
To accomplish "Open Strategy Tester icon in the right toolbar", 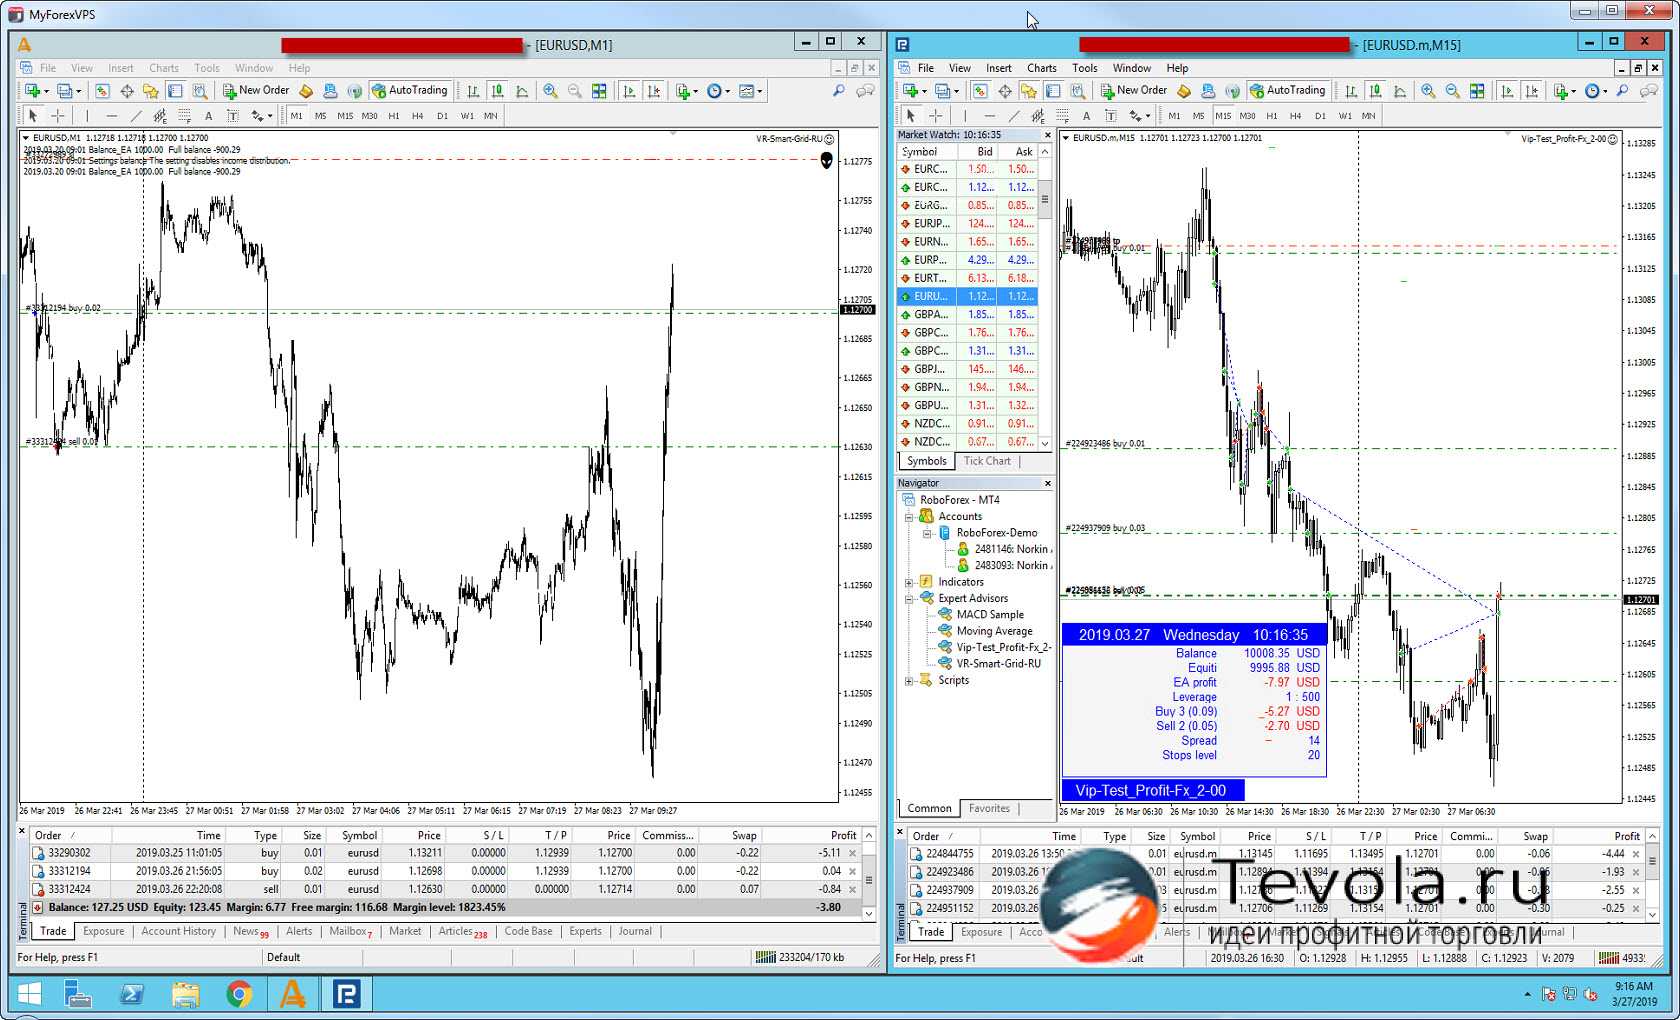I will 1077,91.
